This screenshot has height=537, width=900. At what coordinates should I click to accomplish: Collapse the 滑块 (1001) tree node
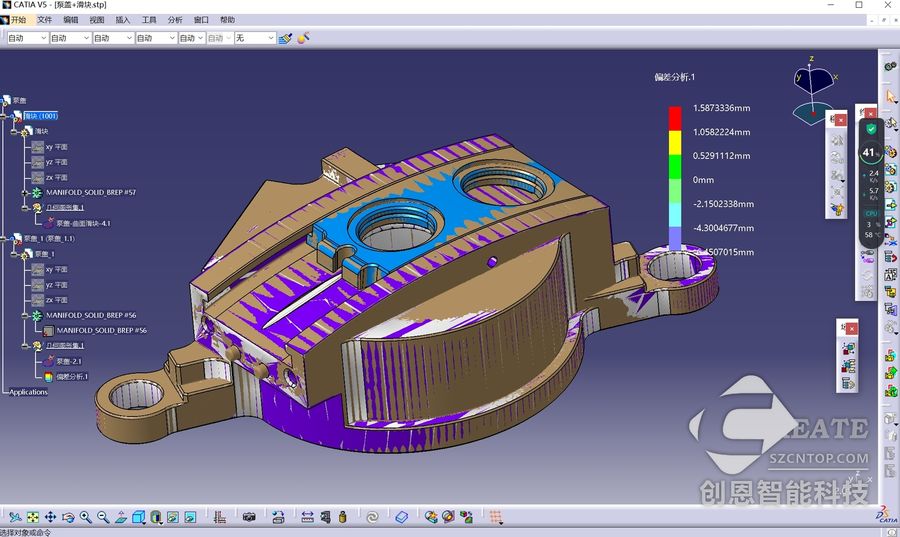click(4, 116)
